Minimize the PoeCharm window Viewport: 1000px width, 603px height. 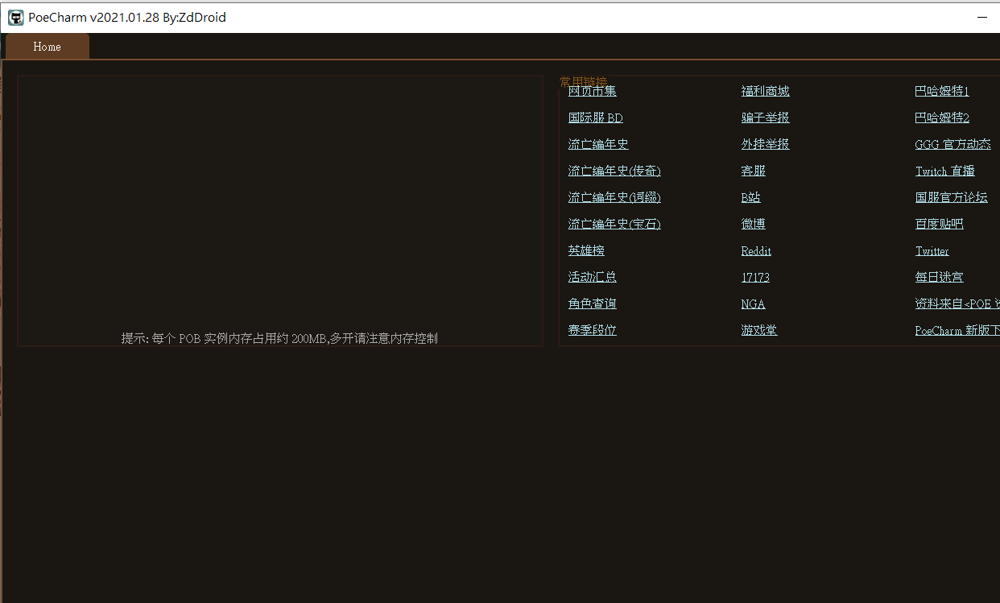click(982, 17)
